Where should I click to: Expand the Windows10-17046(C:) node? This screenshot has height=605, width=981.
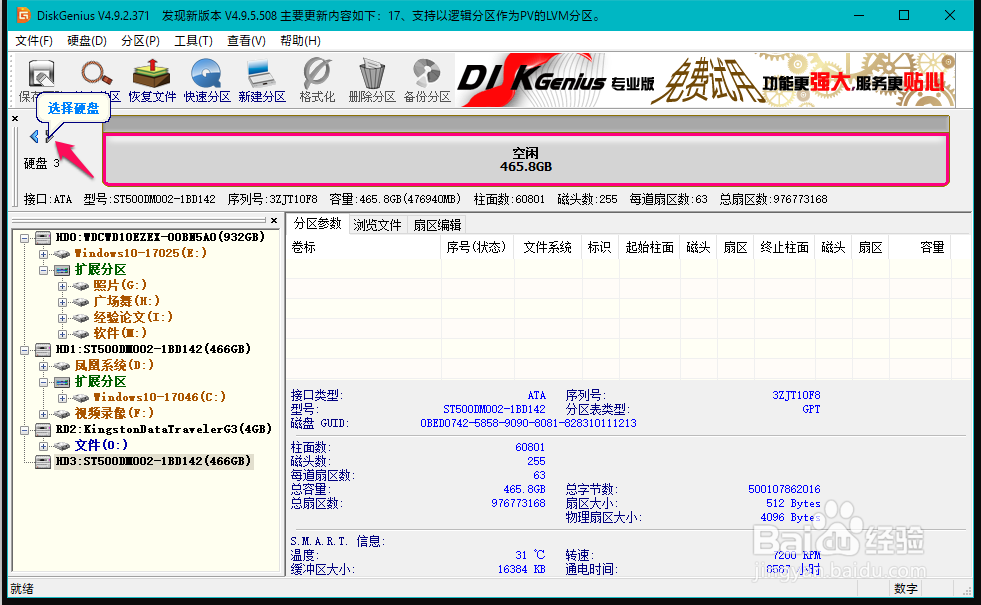(62, 398)
